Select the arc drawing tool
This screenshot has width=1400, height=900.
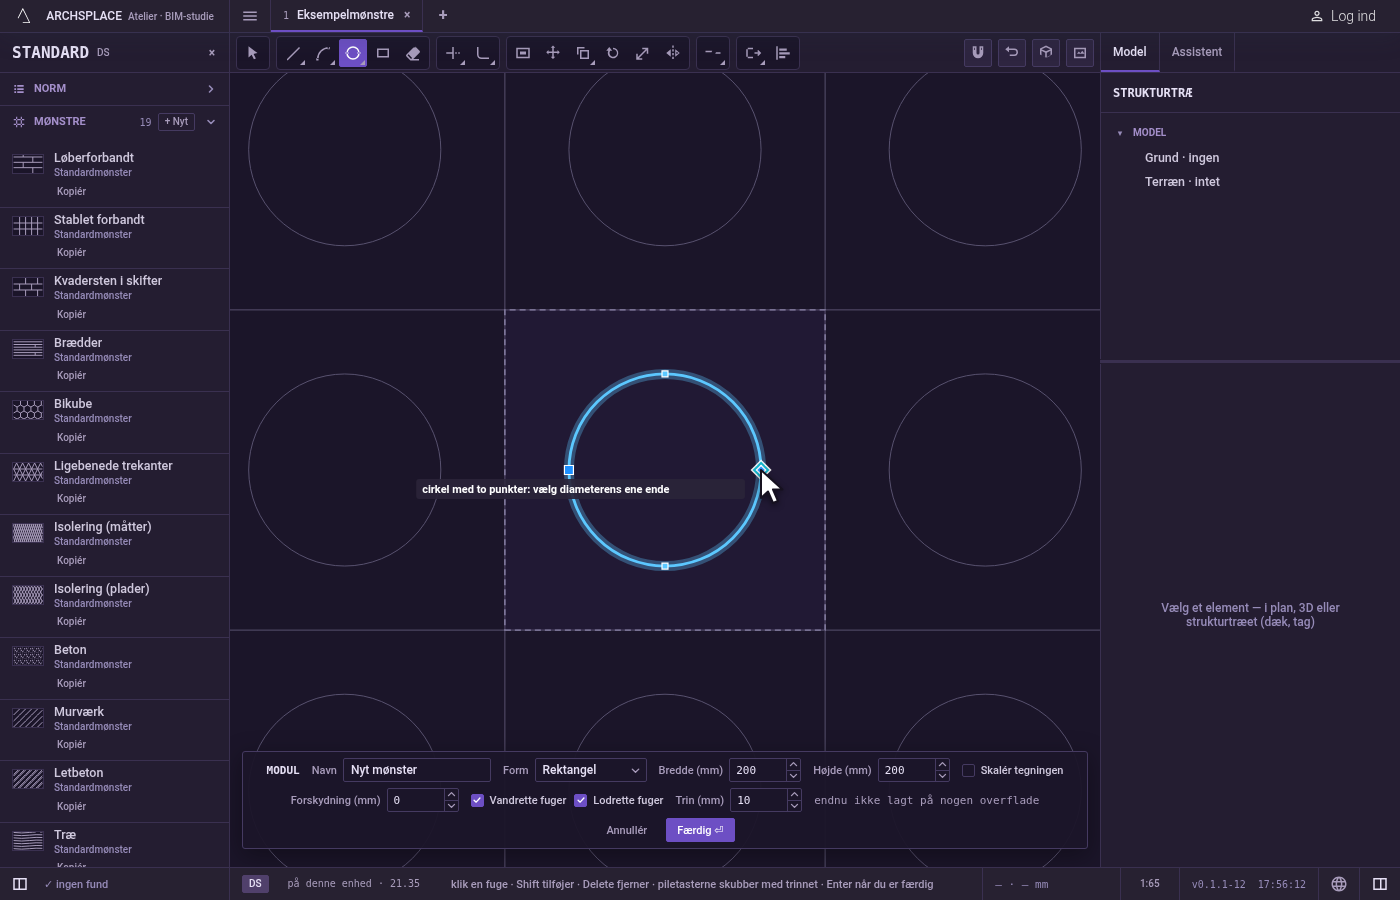[x=323, y=53]
